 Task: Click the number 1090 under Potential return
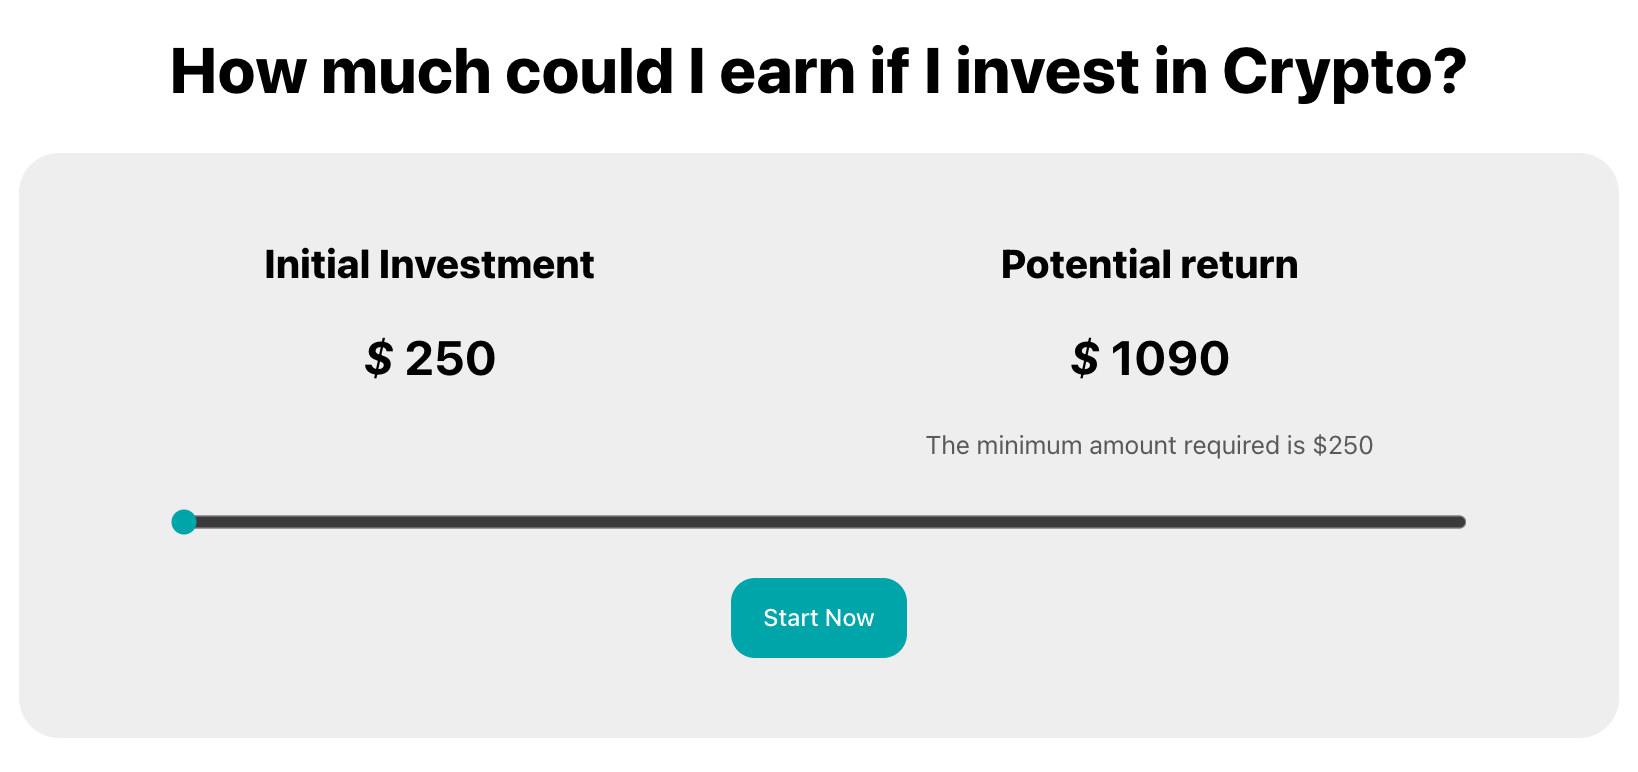click(1170, 358)
